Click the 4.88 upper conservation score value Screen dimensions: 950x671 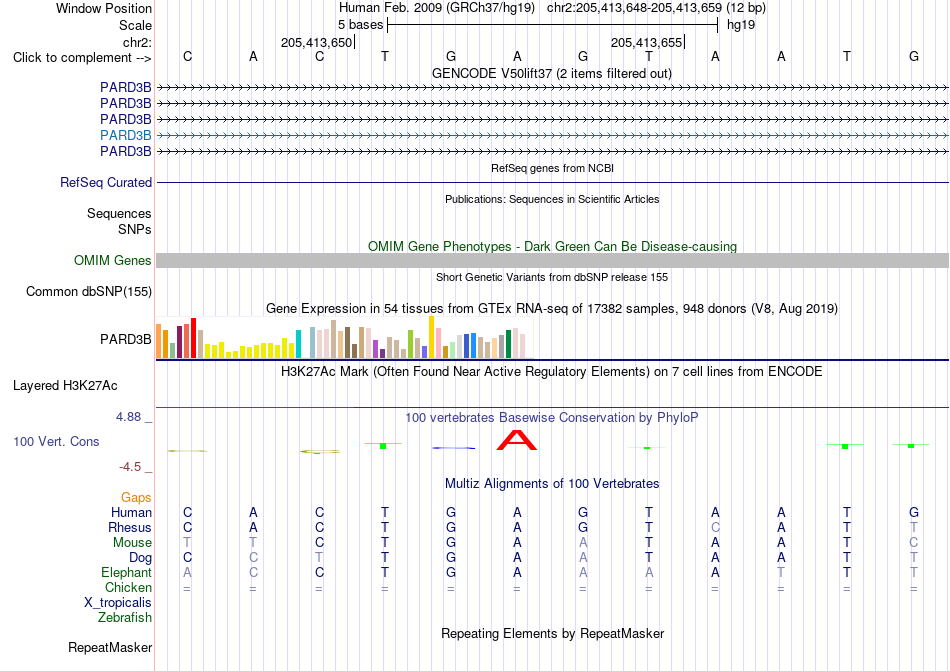point(128,417)
